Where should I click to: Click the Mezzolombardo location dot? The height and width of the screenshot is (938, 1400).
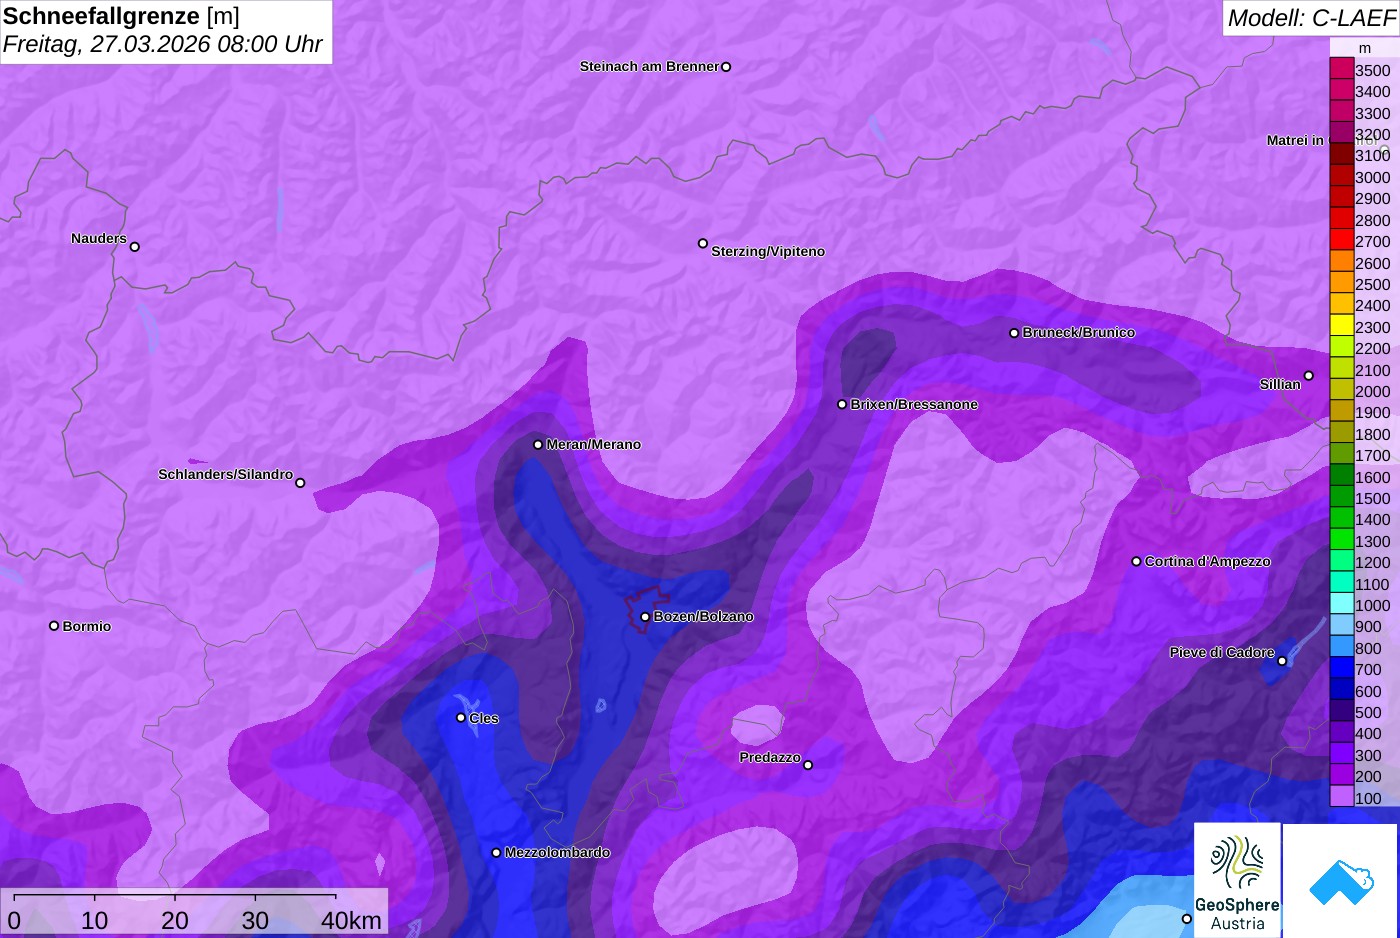pos(496,853)
